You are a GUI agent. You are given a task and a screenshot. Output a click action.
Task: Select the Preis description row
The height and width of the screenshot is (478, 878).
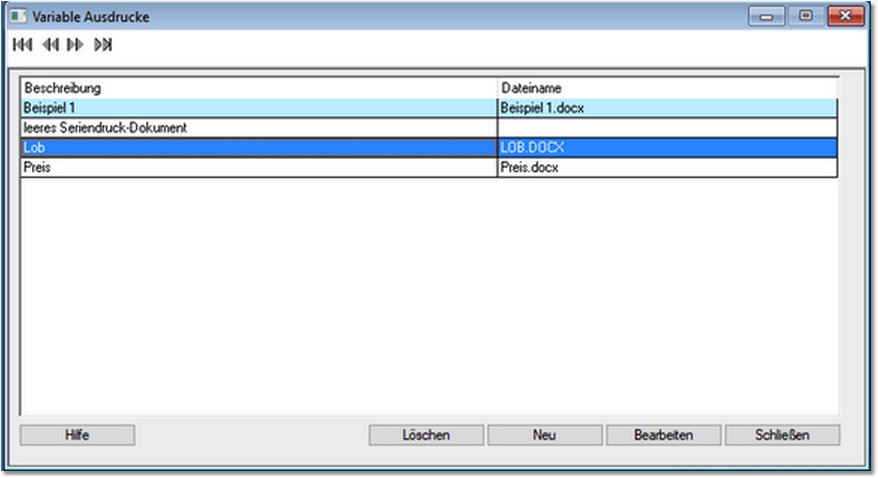tap(258, 167)
